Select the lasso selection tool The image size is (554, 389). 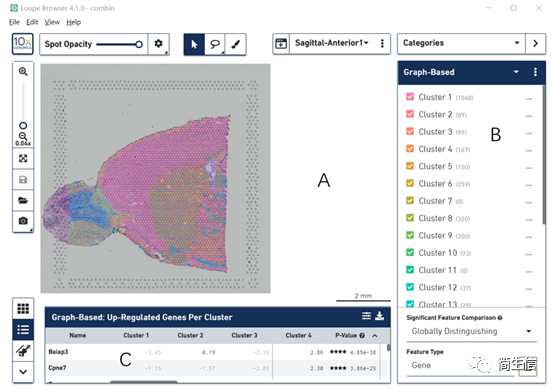pos(215,44)
